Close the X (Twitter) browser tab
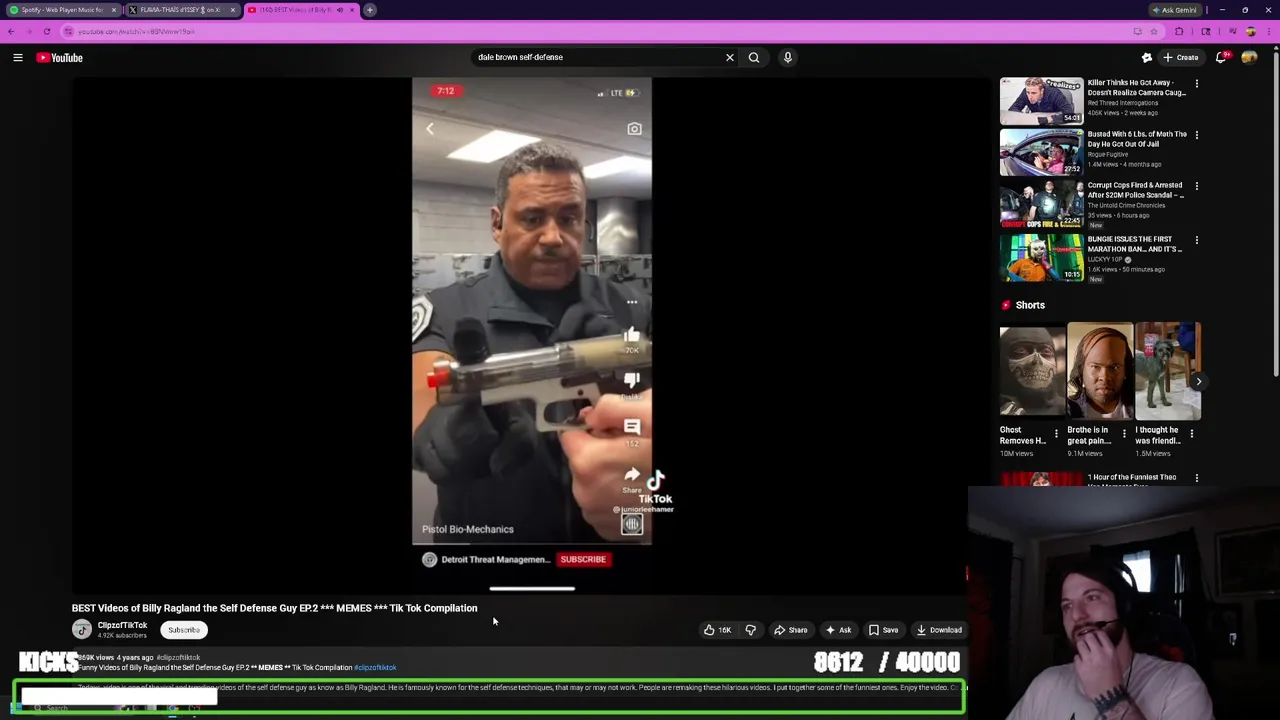 click(x=233, y=10)
